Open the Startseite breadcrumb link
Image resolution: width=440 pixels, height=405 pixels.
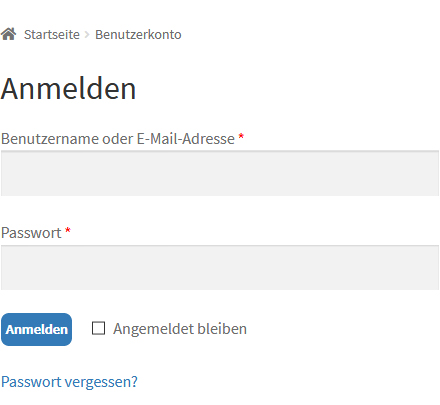coord(52,34)
